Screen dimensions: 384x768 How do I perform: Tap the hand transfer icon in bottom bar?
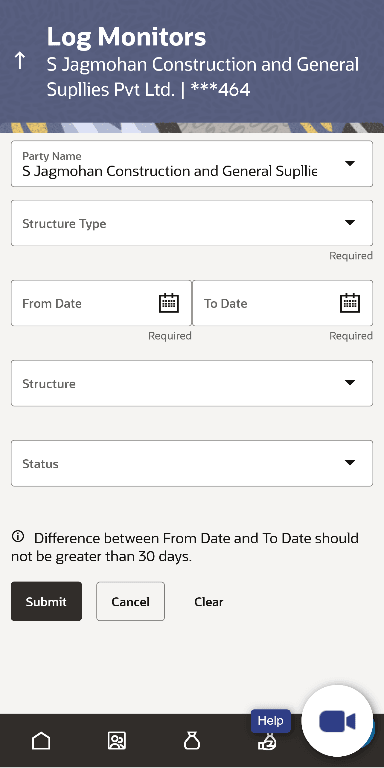click(267, 743)
